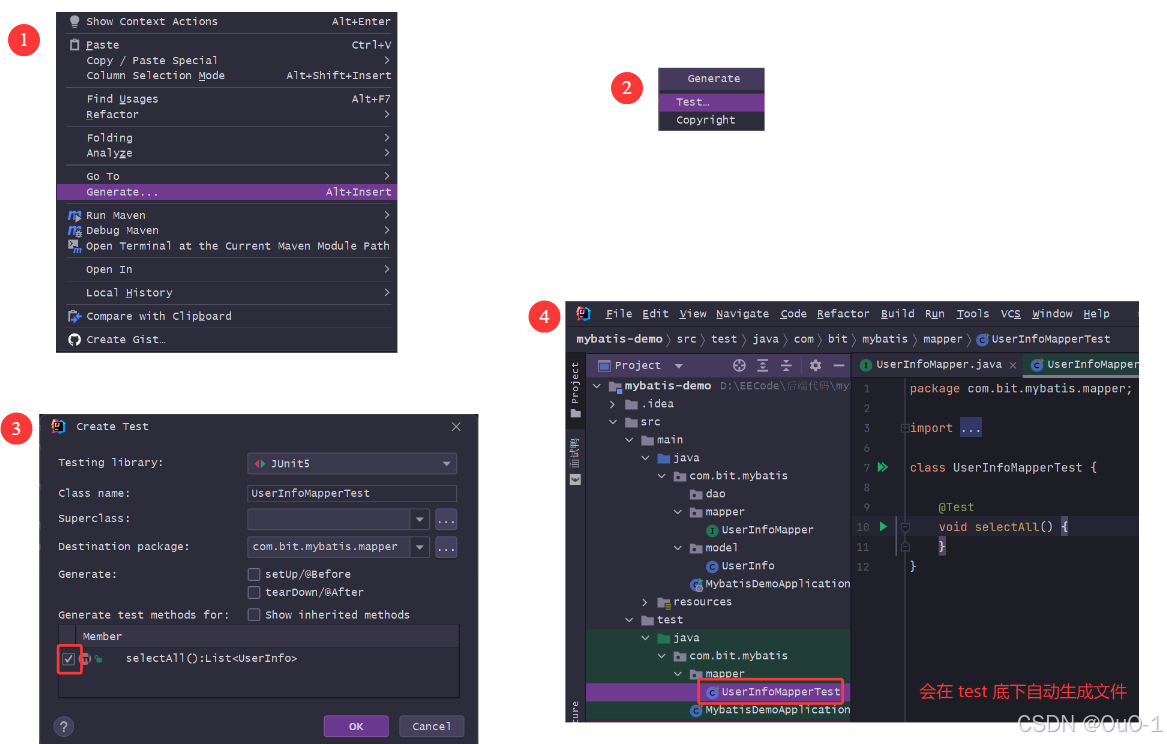Click the Debug Maven icon
The width and height of the screenshot is (1167, 744).
click(x=74, y=231)
